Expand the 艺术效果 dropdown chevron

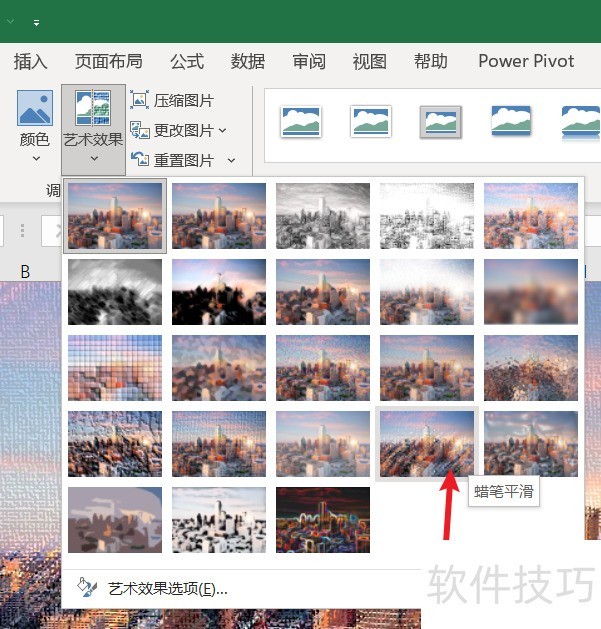click(94, 158)
